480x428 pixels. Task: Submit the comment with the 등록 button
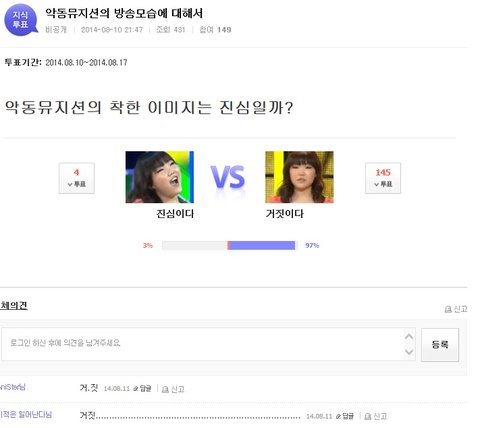tap(440, 345)
